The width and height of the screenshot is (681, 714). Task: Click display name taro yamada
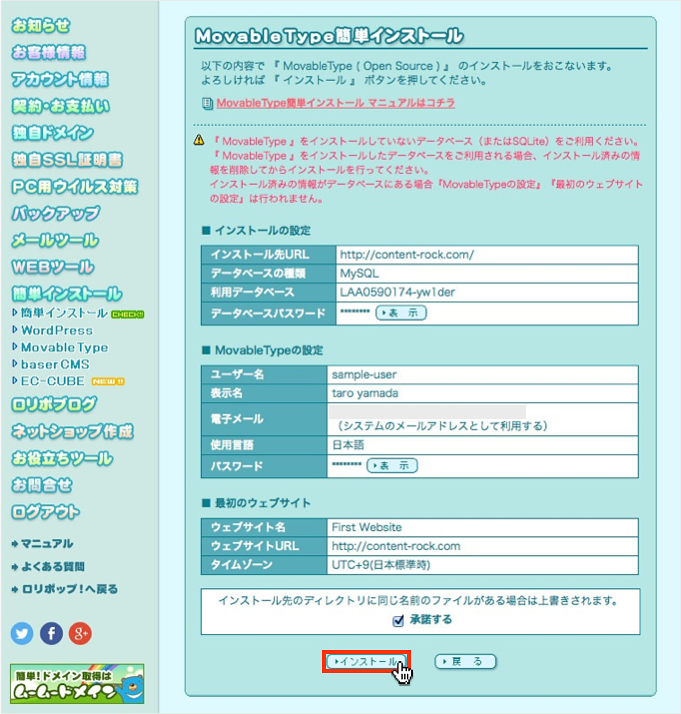click(365, 393)
